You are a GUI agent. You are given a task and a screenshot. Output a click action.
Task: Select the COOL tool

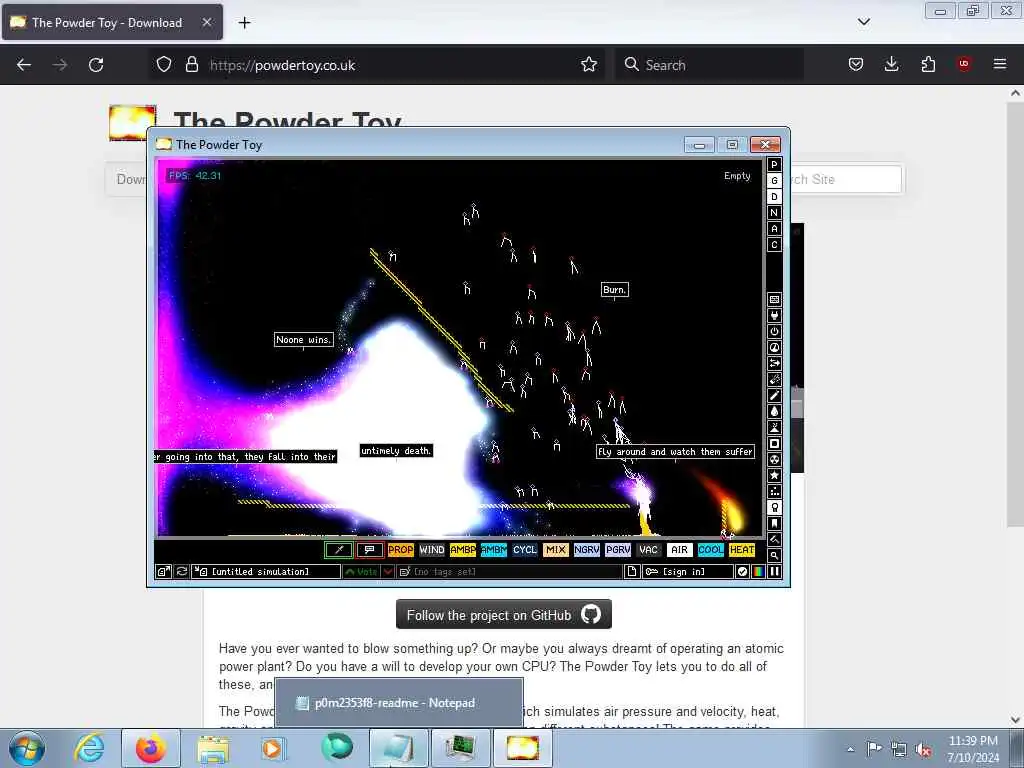[711, 550]
